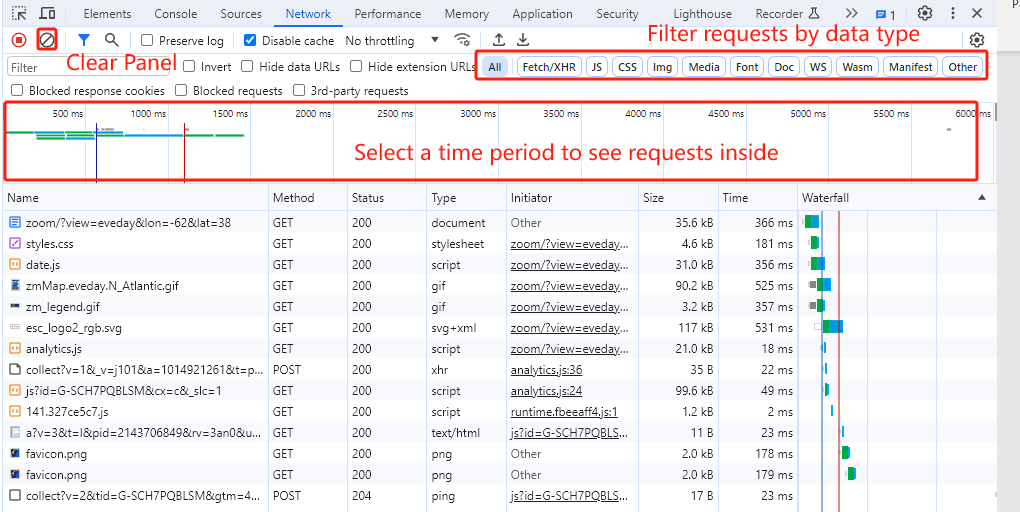Click the export HAR download icon
1020x512 pixels.
tap(523, 40)
